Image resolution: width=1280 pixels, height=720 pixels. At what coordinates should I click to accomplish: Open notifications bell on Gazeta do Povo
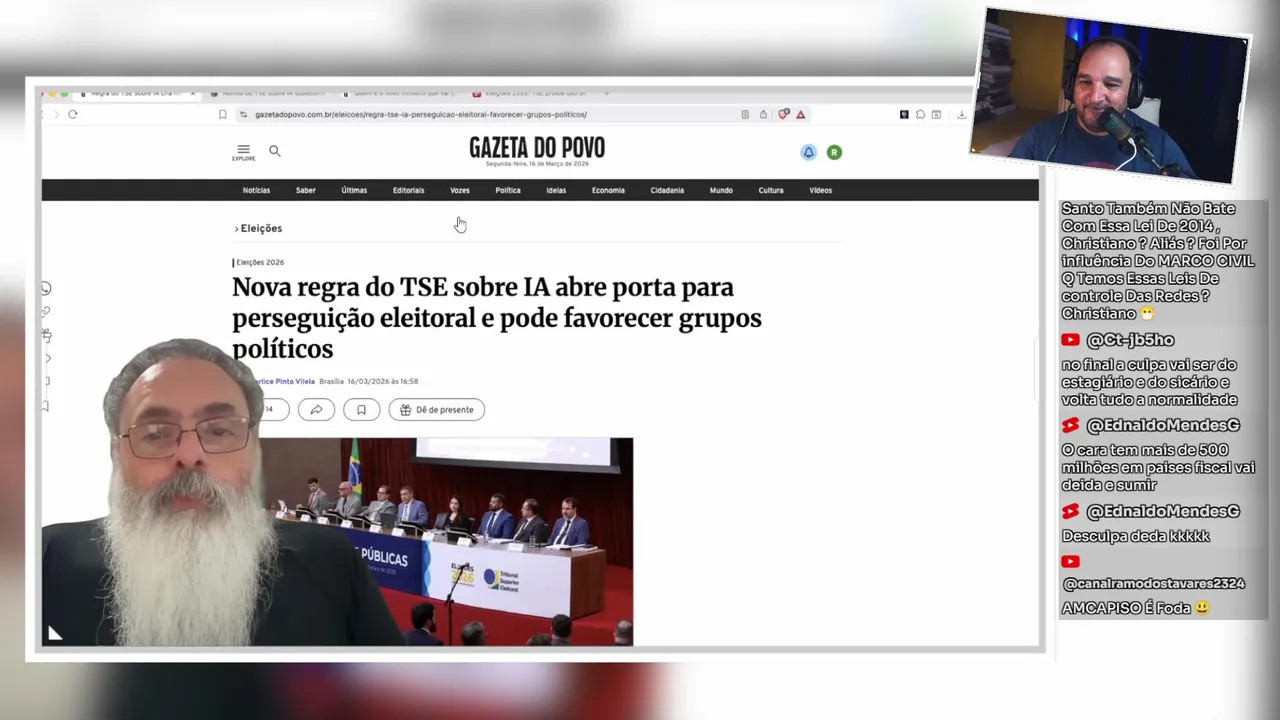point(808,152)
